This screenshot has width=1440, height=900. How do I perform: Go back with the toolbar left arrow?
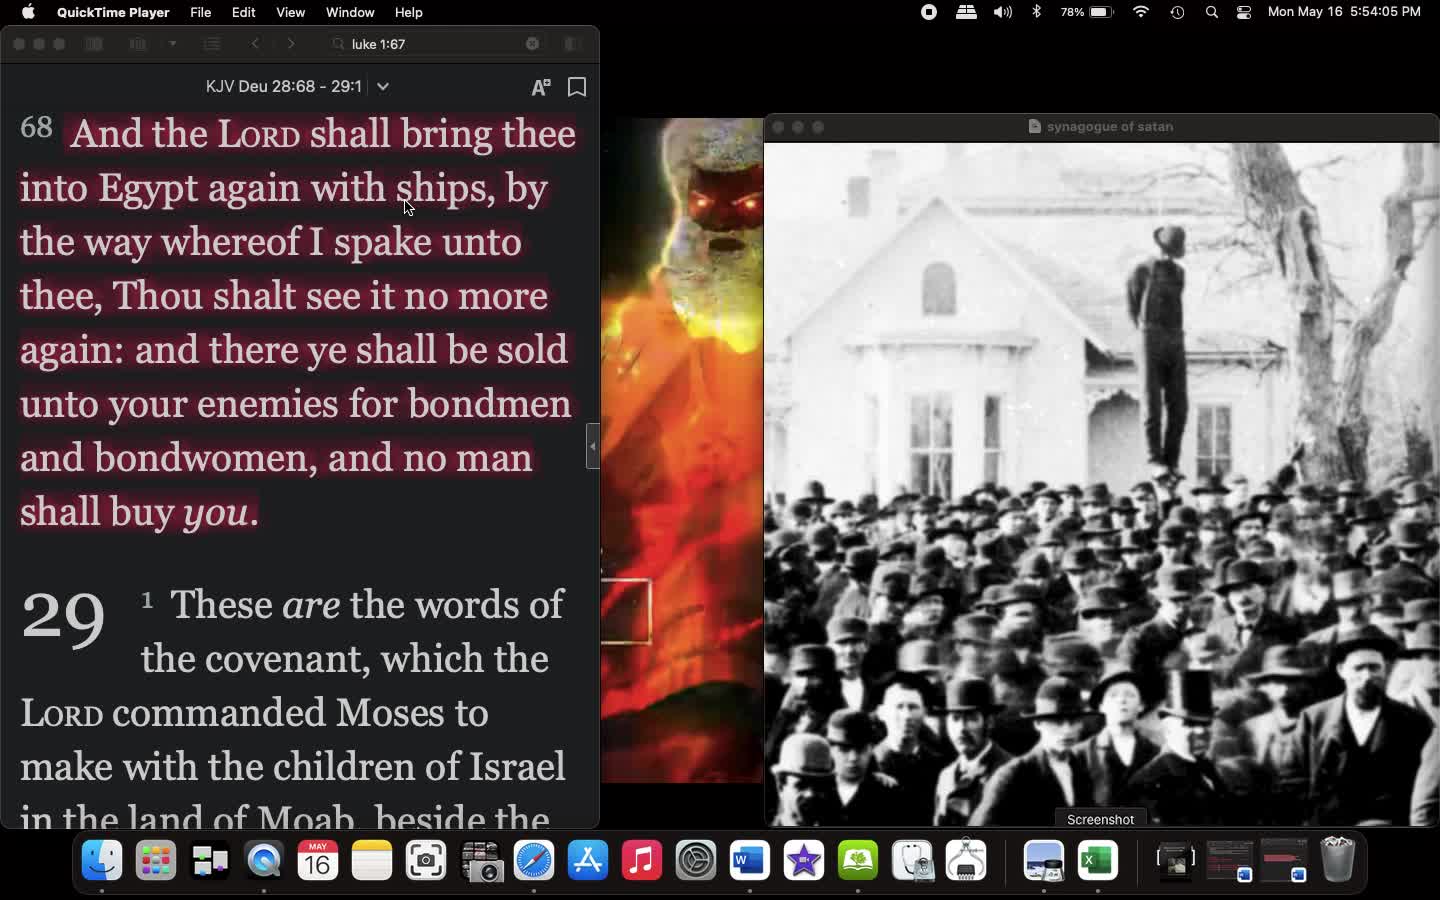point(256,44)
